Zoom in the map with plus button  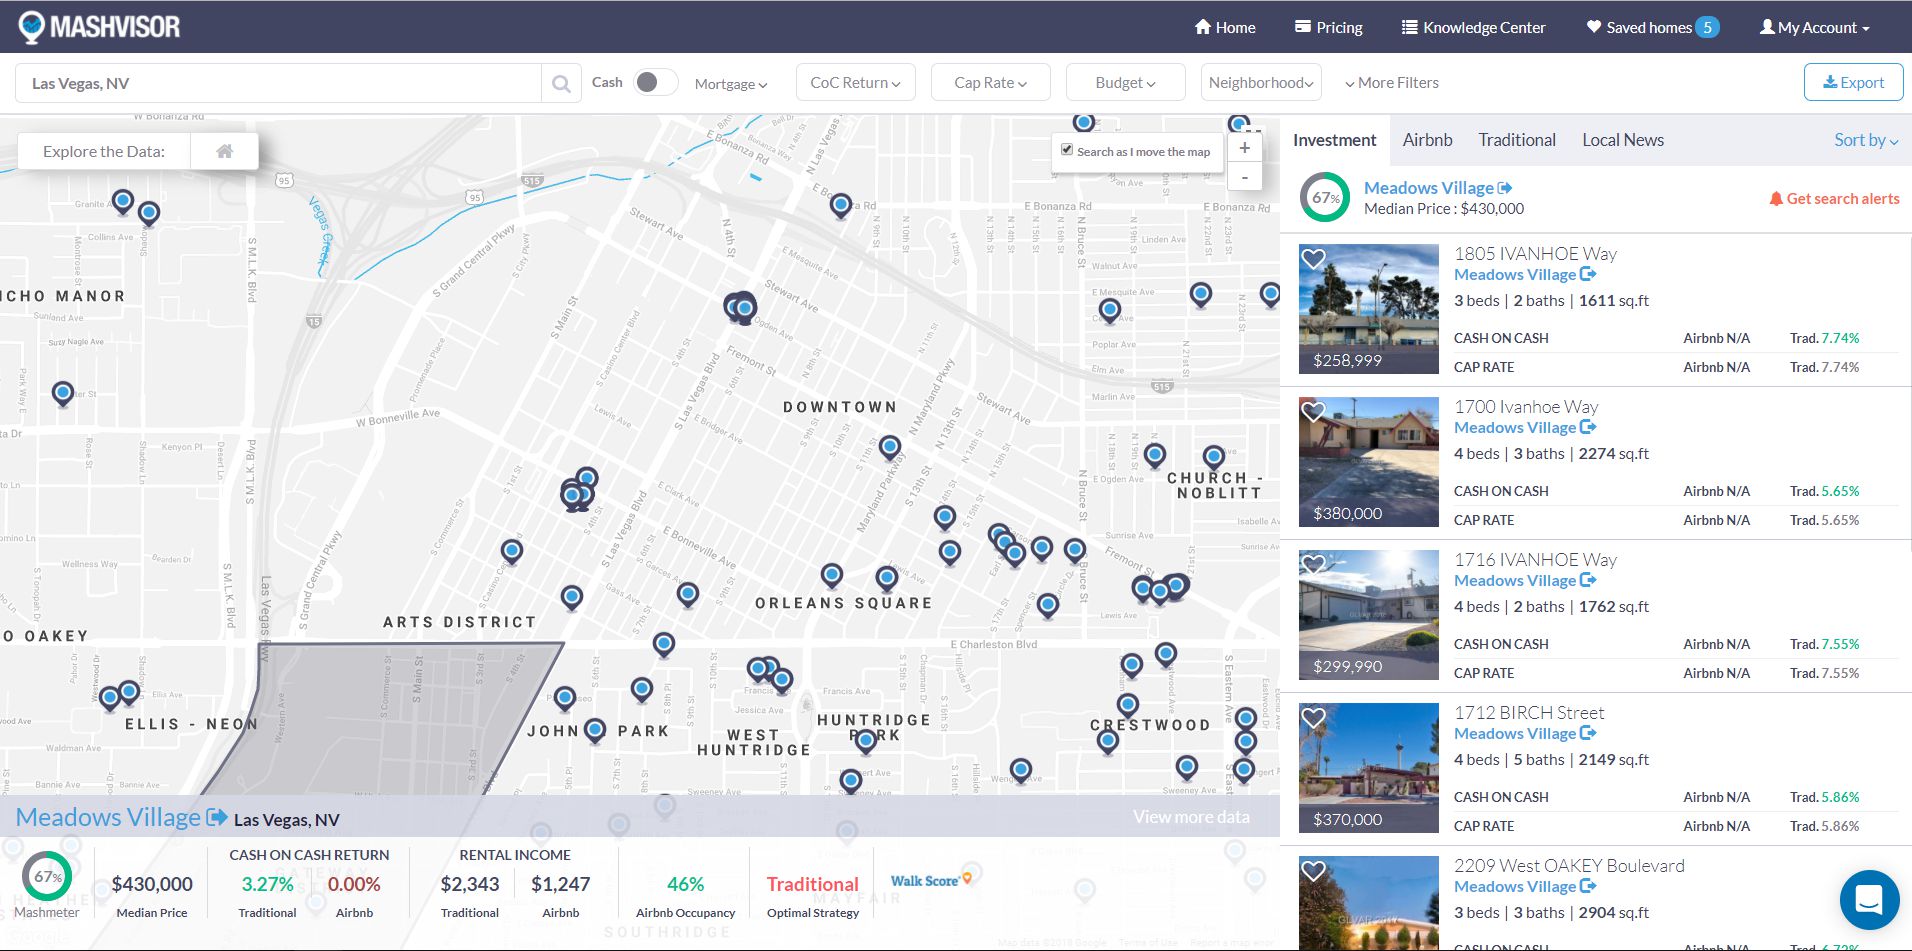point(1244,148)
